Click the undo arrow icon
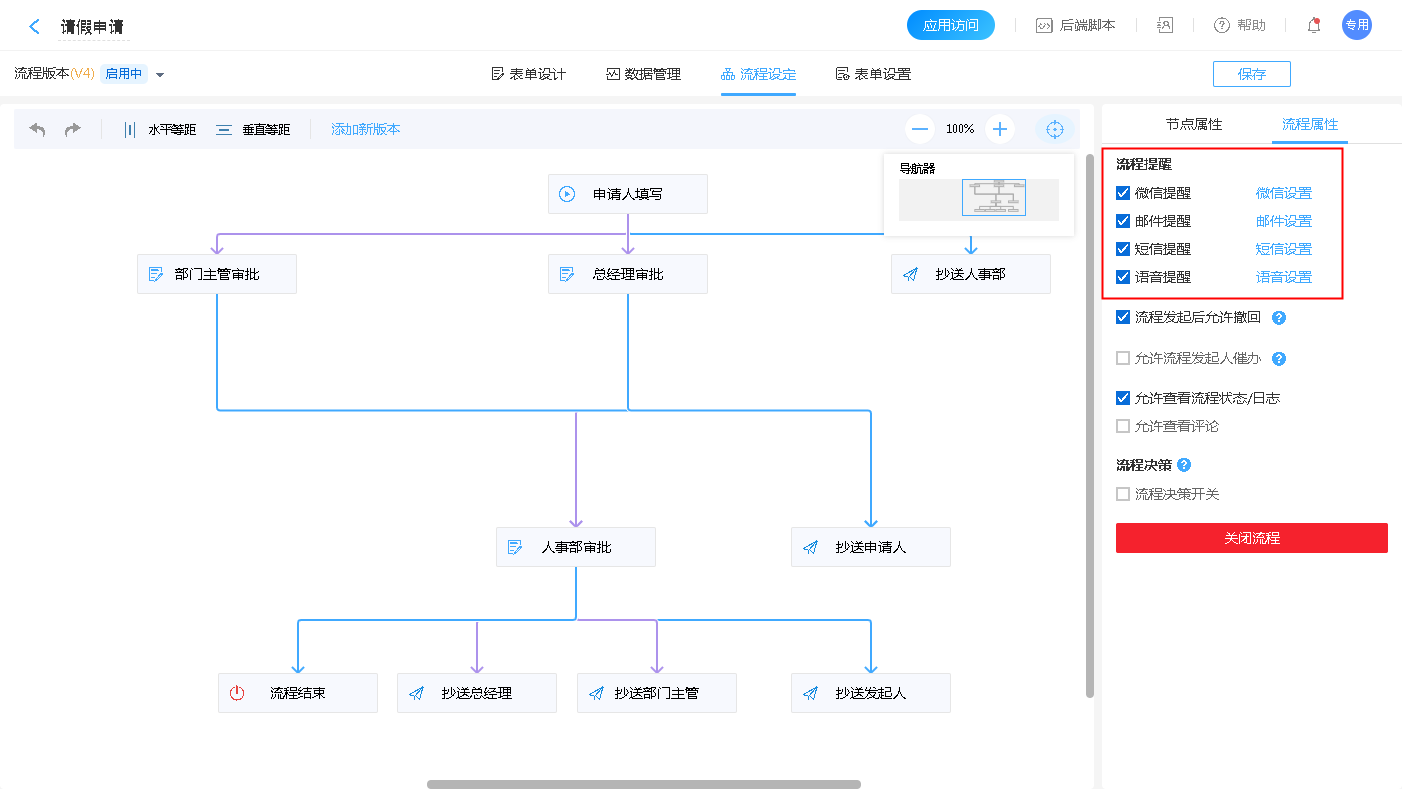 pyautogui.click(x=38, y=129)
